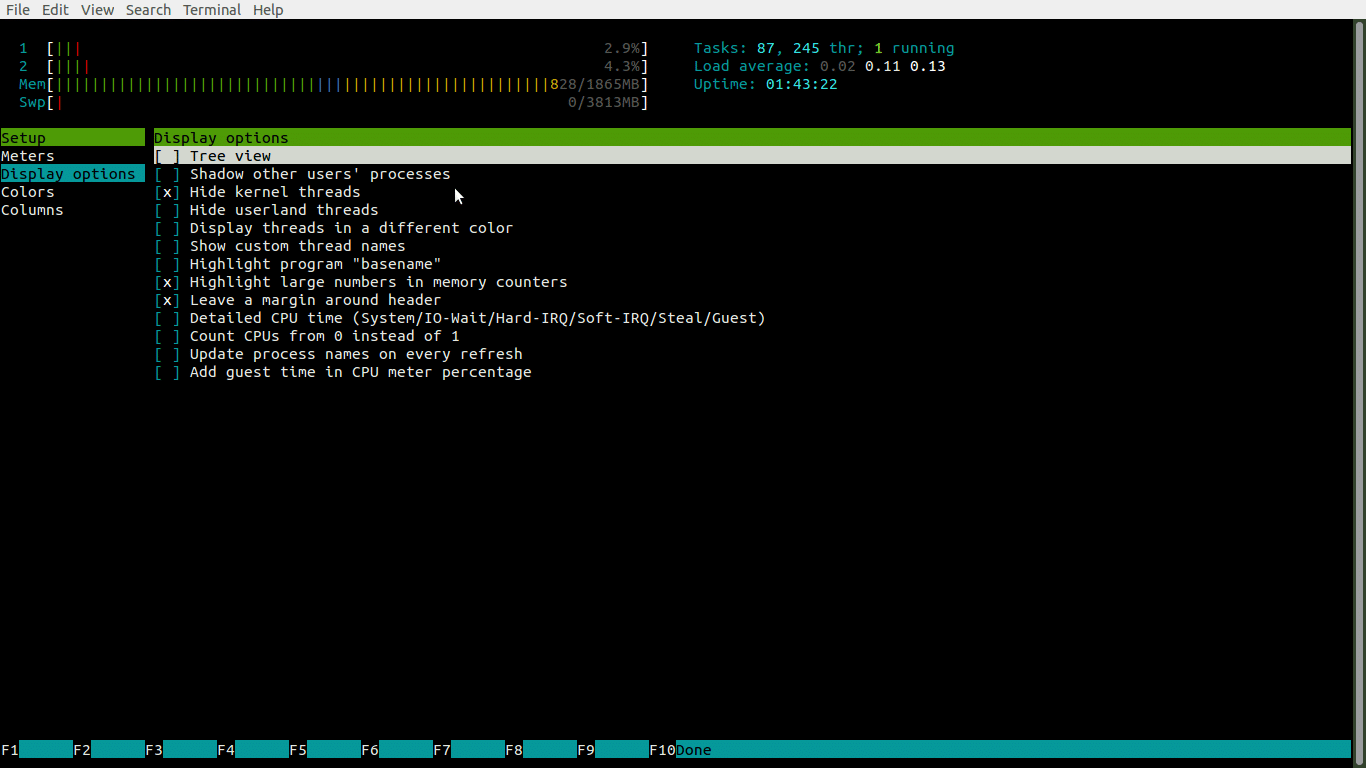Click the Setup panel header
Screen dimensions: 1366x768
[x=73, y=138]
